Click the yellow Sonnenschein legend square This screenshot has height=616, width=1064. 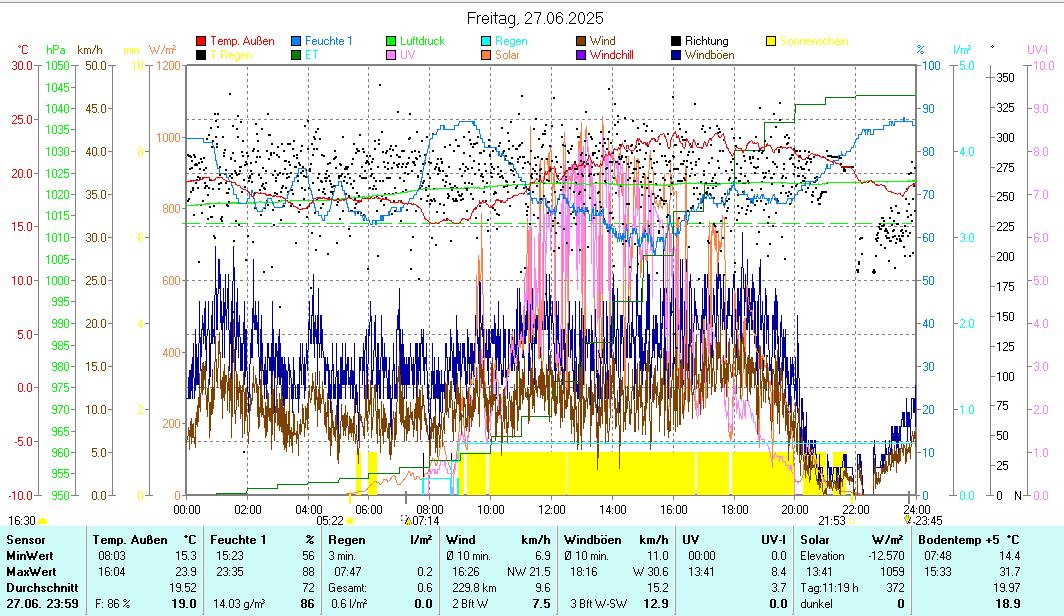coord(771,41)
